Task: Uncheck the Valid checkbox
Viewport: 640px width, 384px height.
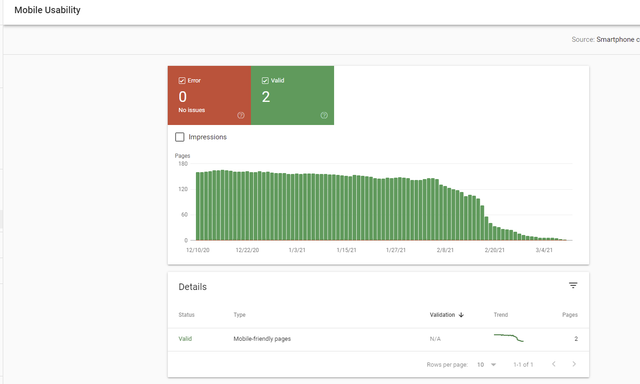Action: (265, 80)
